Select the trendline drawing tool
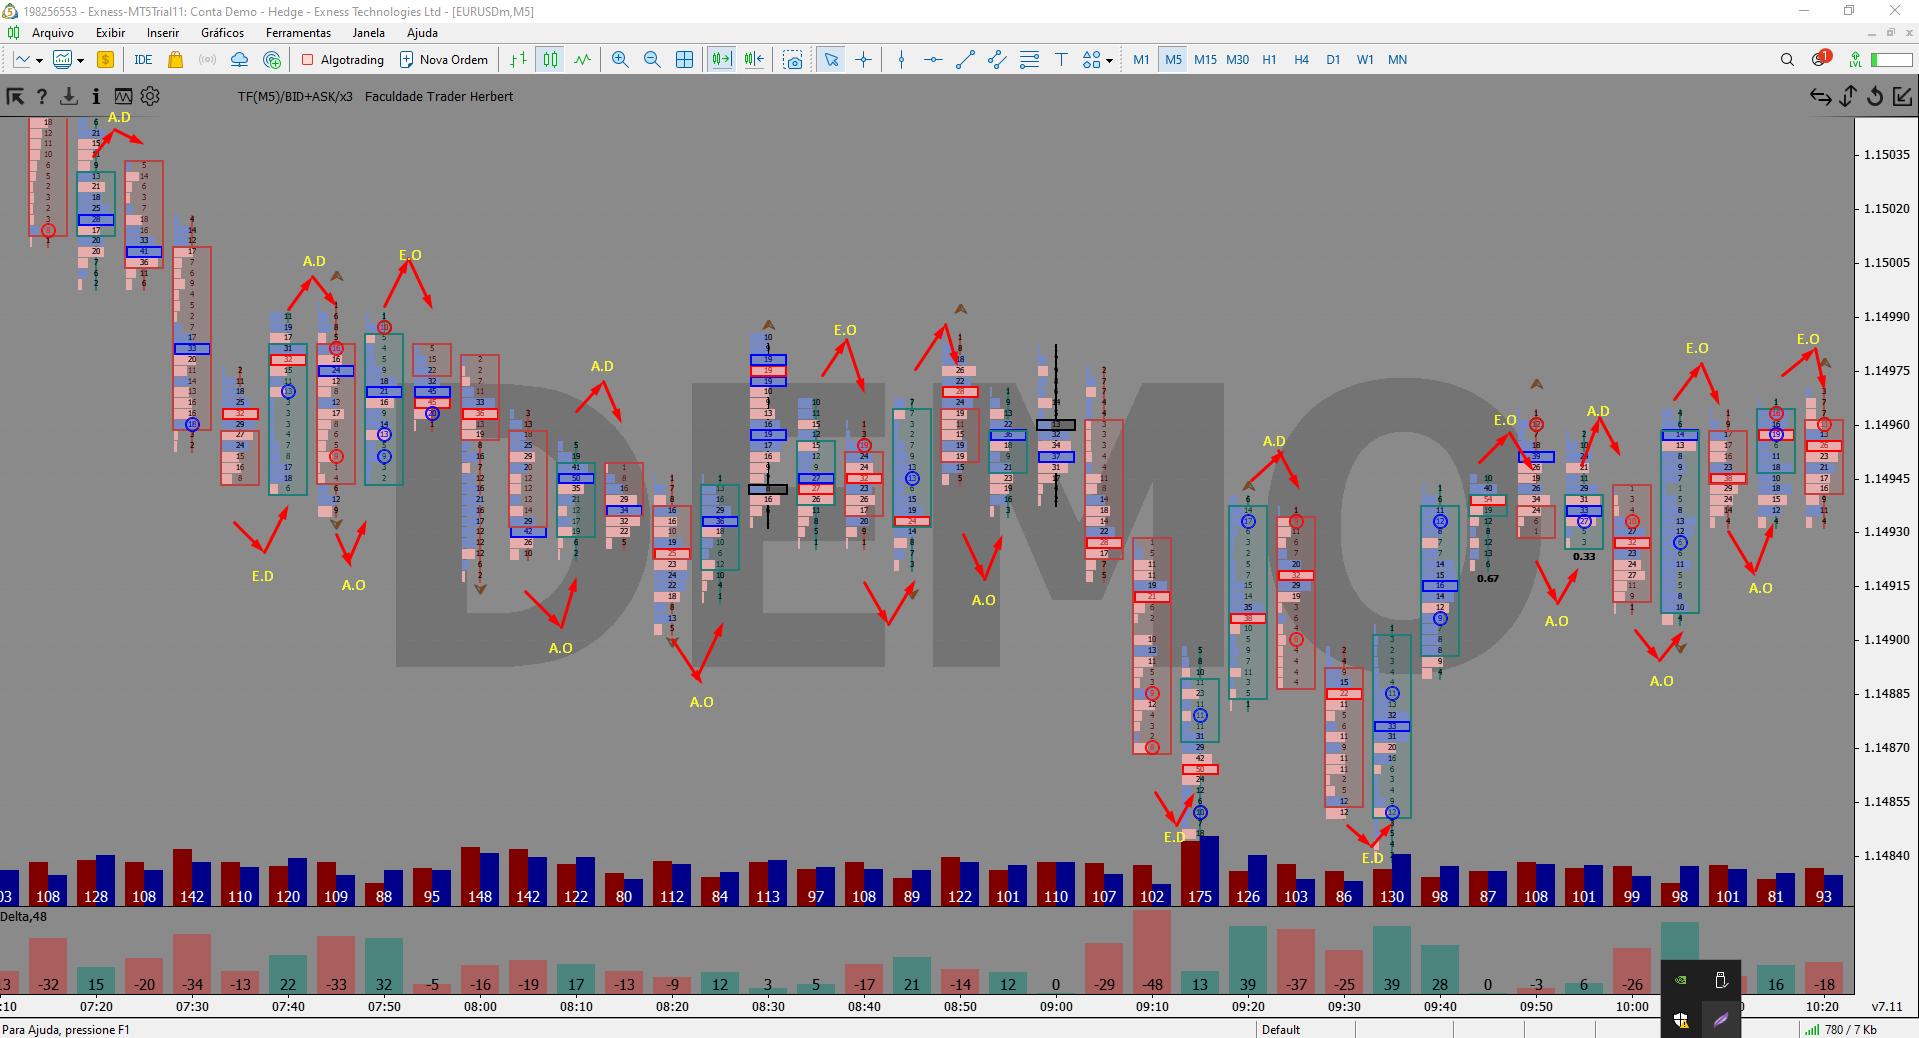Screen dimensions: 1919x1038 coord(965,60)
